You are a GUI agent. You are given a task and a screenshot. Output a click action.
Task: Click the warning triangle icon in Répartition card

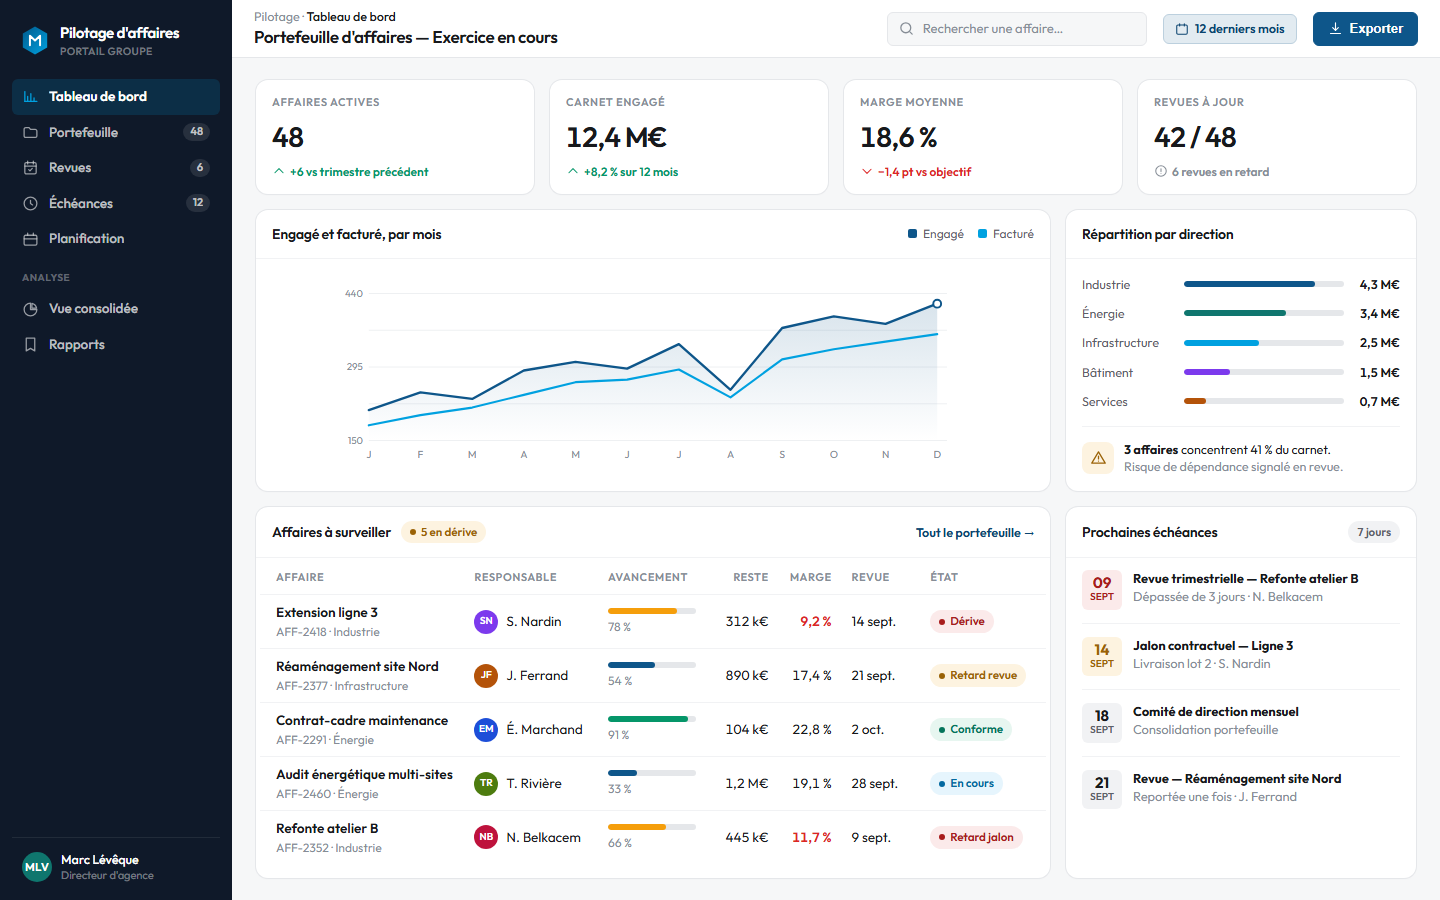(1098, 458)
